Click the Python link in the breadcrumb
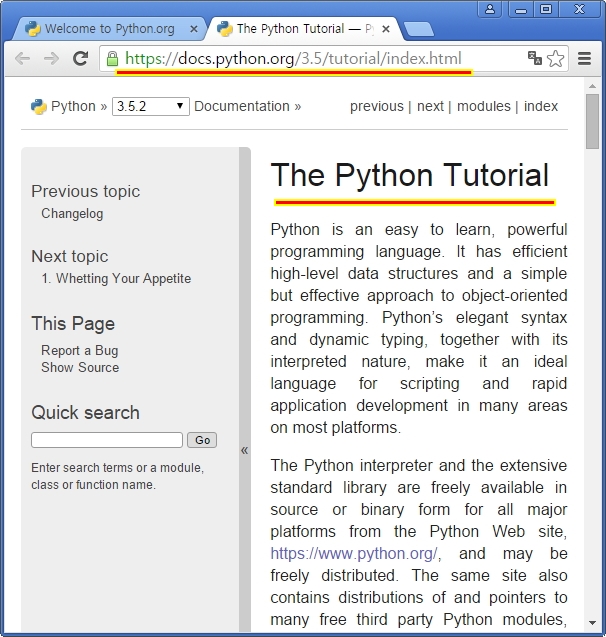Viewport: 606px width, 637px height. click(x=73, y=106)
